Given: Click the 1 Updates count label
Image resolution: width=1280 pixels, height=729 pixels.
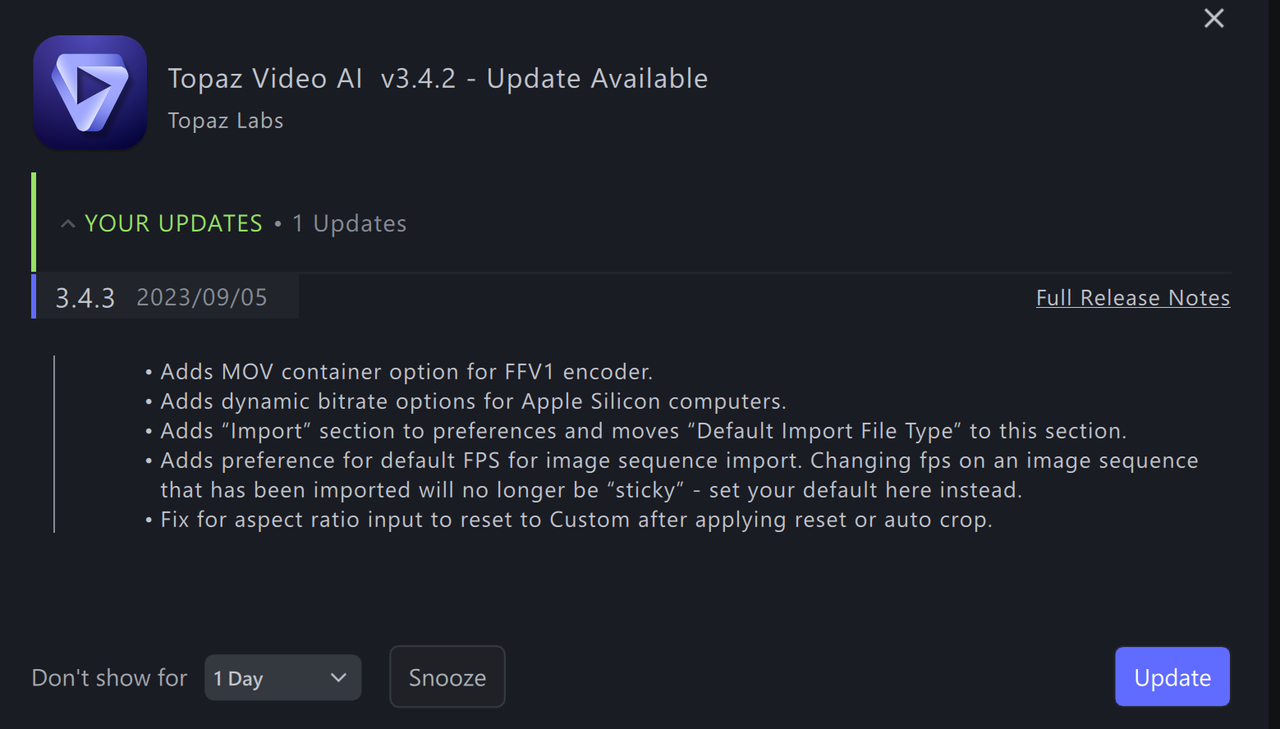Looking at the screenshot, I should click(349, 223).
